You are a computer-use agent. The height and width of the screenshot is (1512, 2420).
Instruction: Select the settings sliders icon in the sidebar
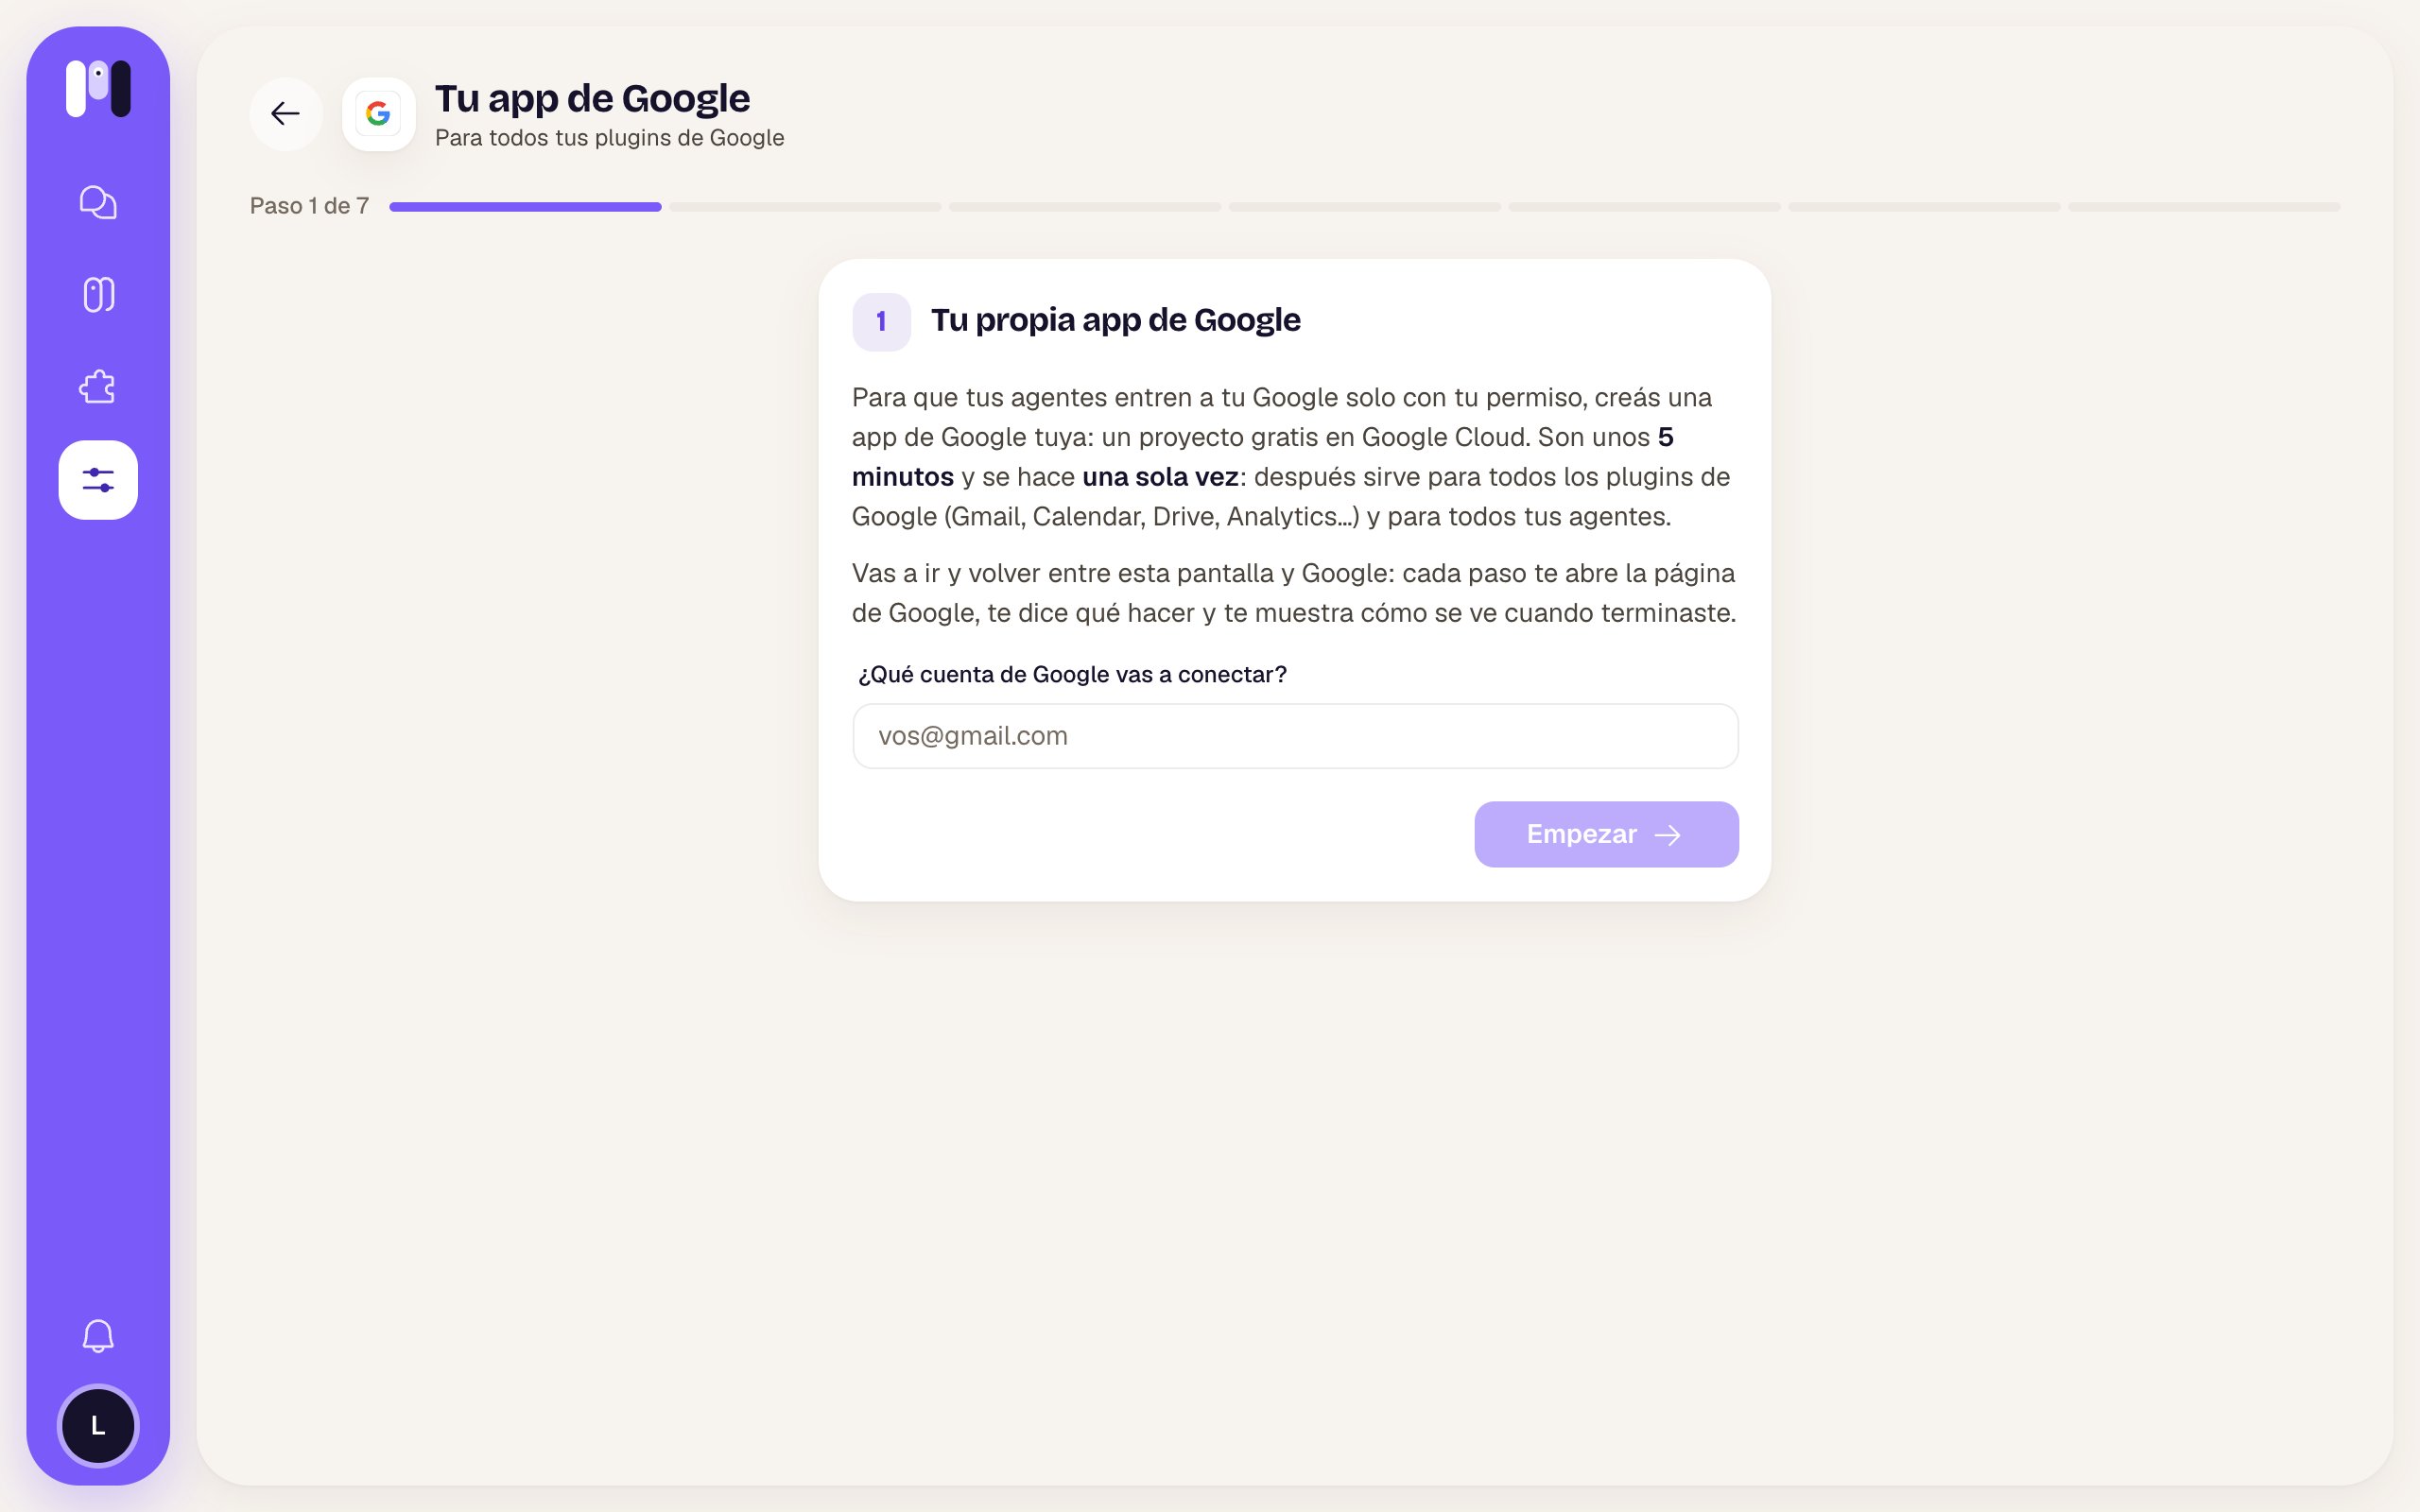click(98, 480)
